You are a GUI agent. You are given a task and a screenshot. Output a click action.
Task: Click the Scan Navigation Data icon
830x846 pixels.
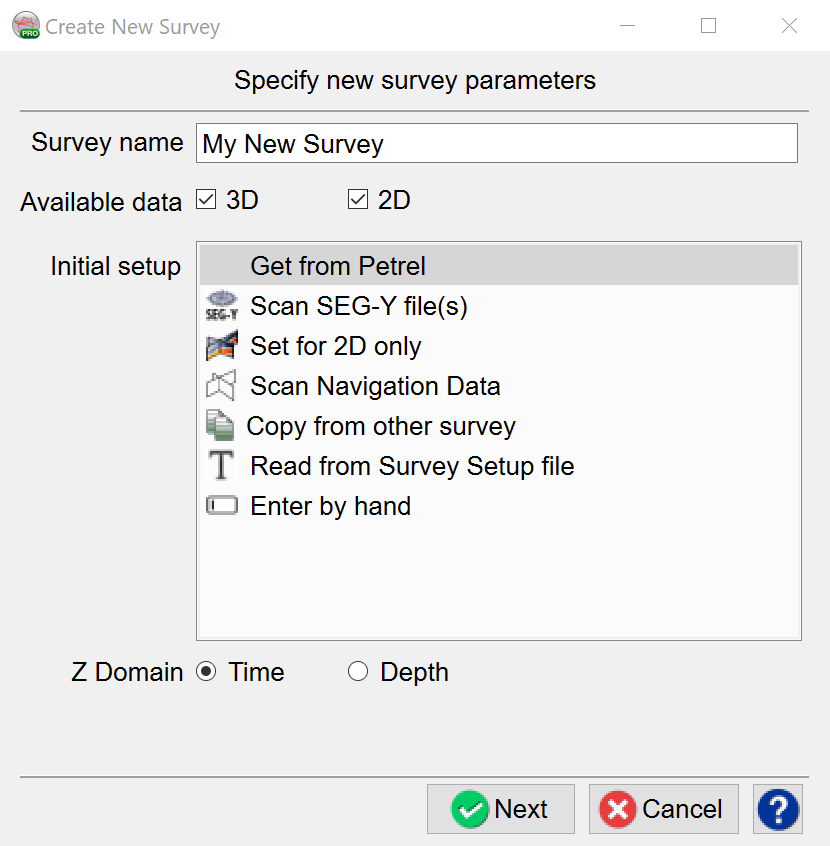point(220,386)
